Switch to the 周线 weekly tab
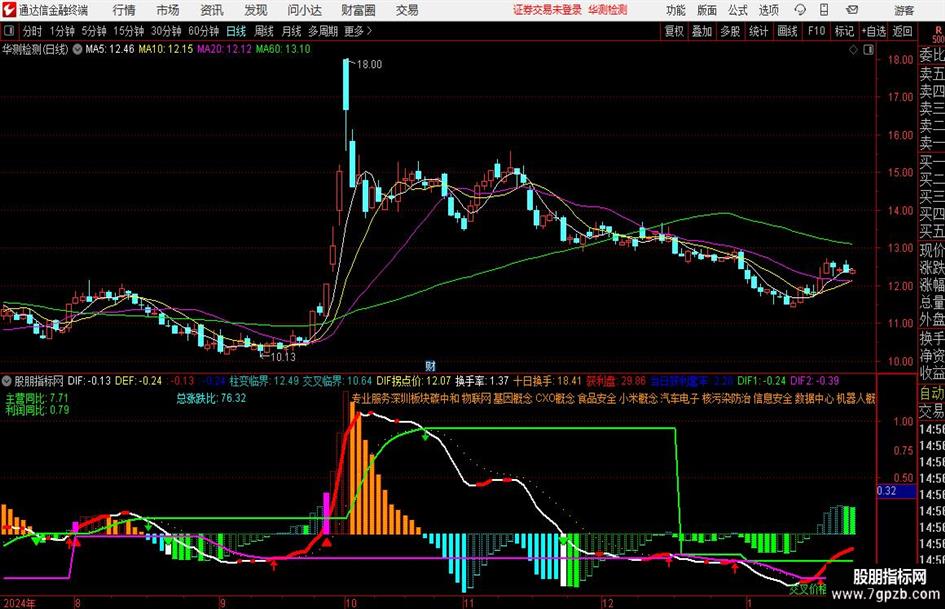The height and width of the screenshot is (609, 945). 264,31
